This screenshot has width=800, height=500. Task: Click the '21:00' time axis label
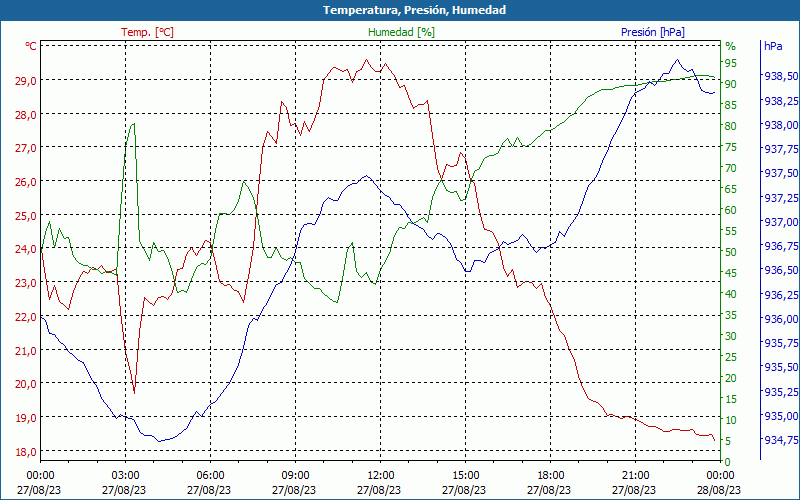point(635,476)
